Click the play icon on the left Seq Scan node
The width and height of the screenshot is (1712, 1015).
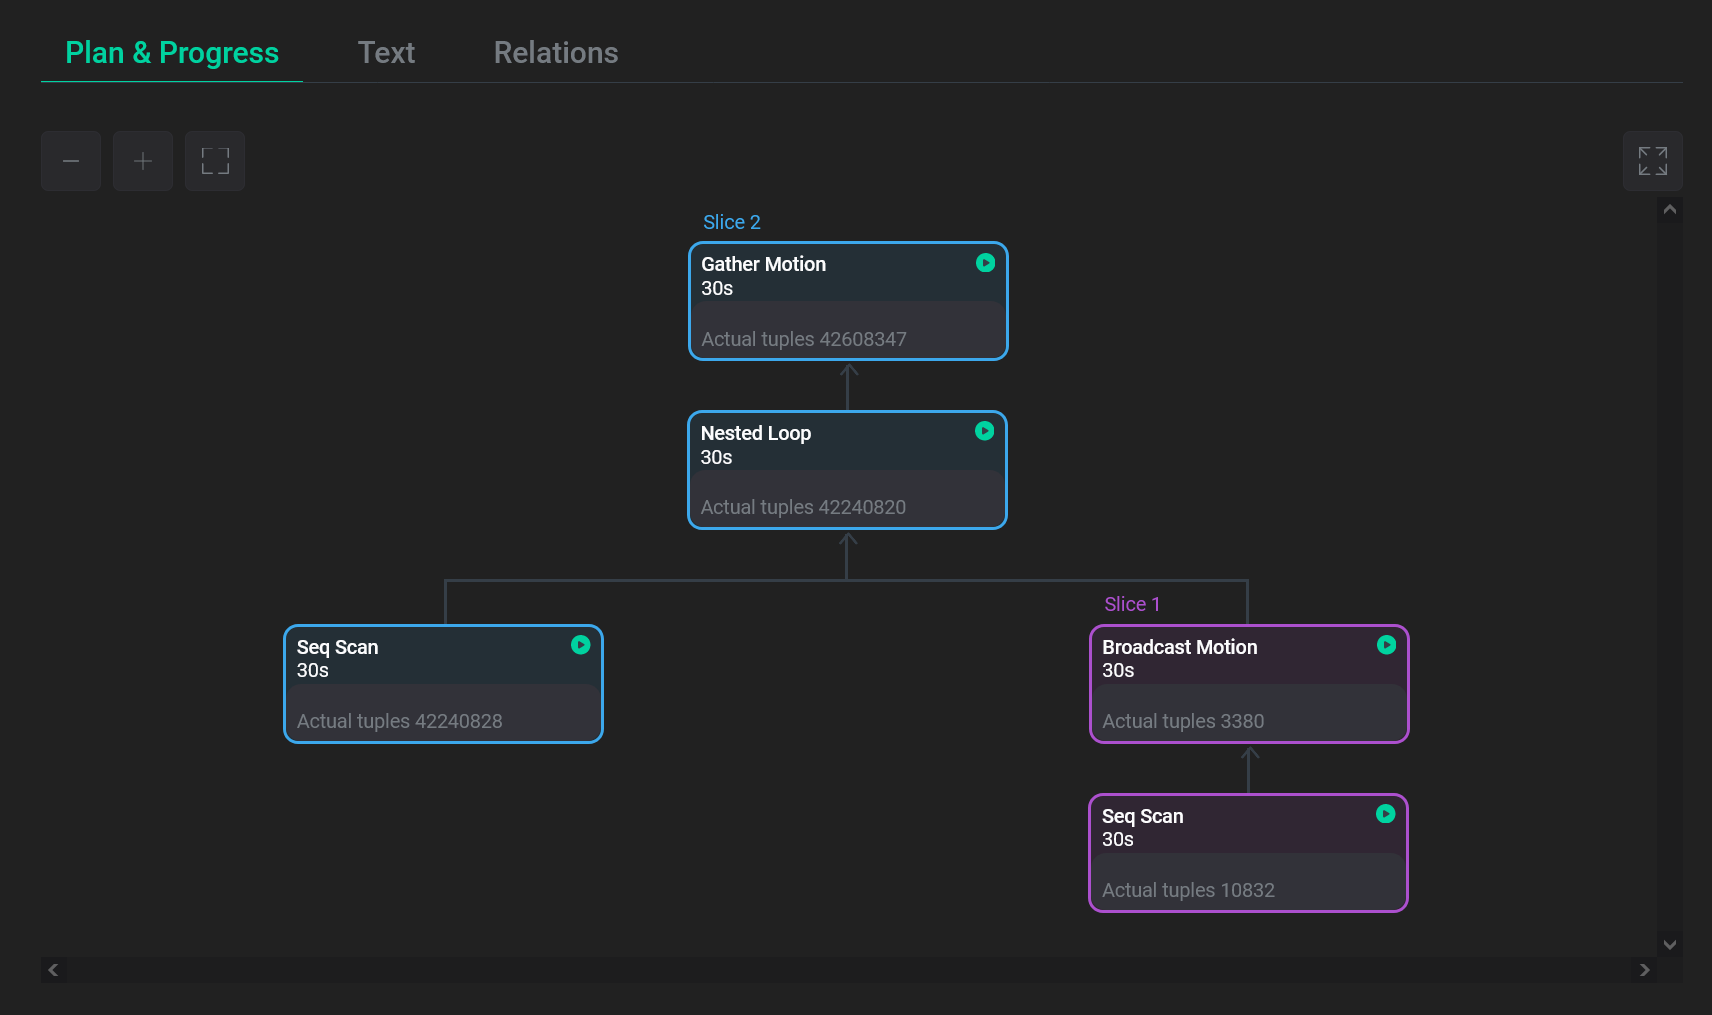581,645
